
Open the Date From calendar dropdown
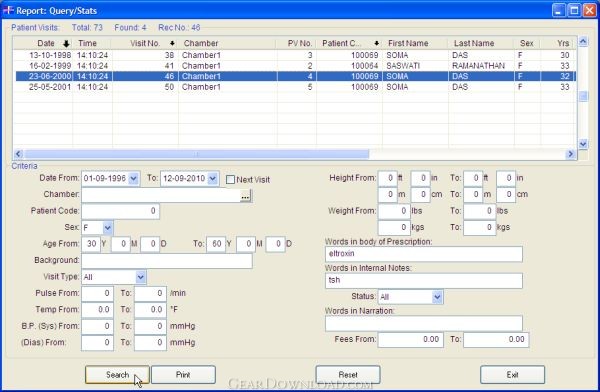point(133,178)
